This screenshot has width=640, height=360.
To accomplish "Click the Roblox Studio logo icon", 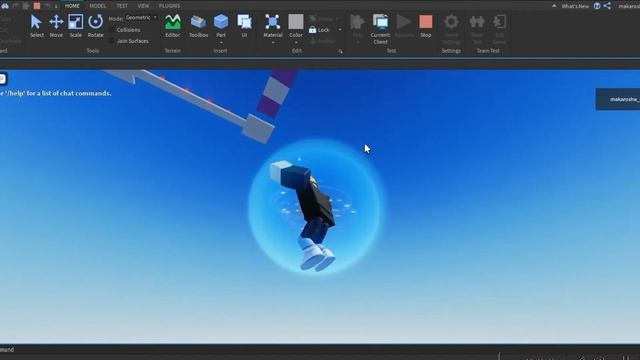I will (5, 6).
